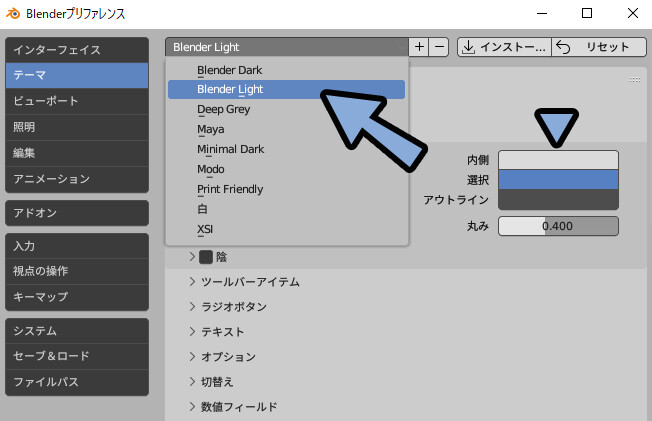Minimize the Blender preferences window
Screen dimensions: 652x421
click(x=542, y=13)
